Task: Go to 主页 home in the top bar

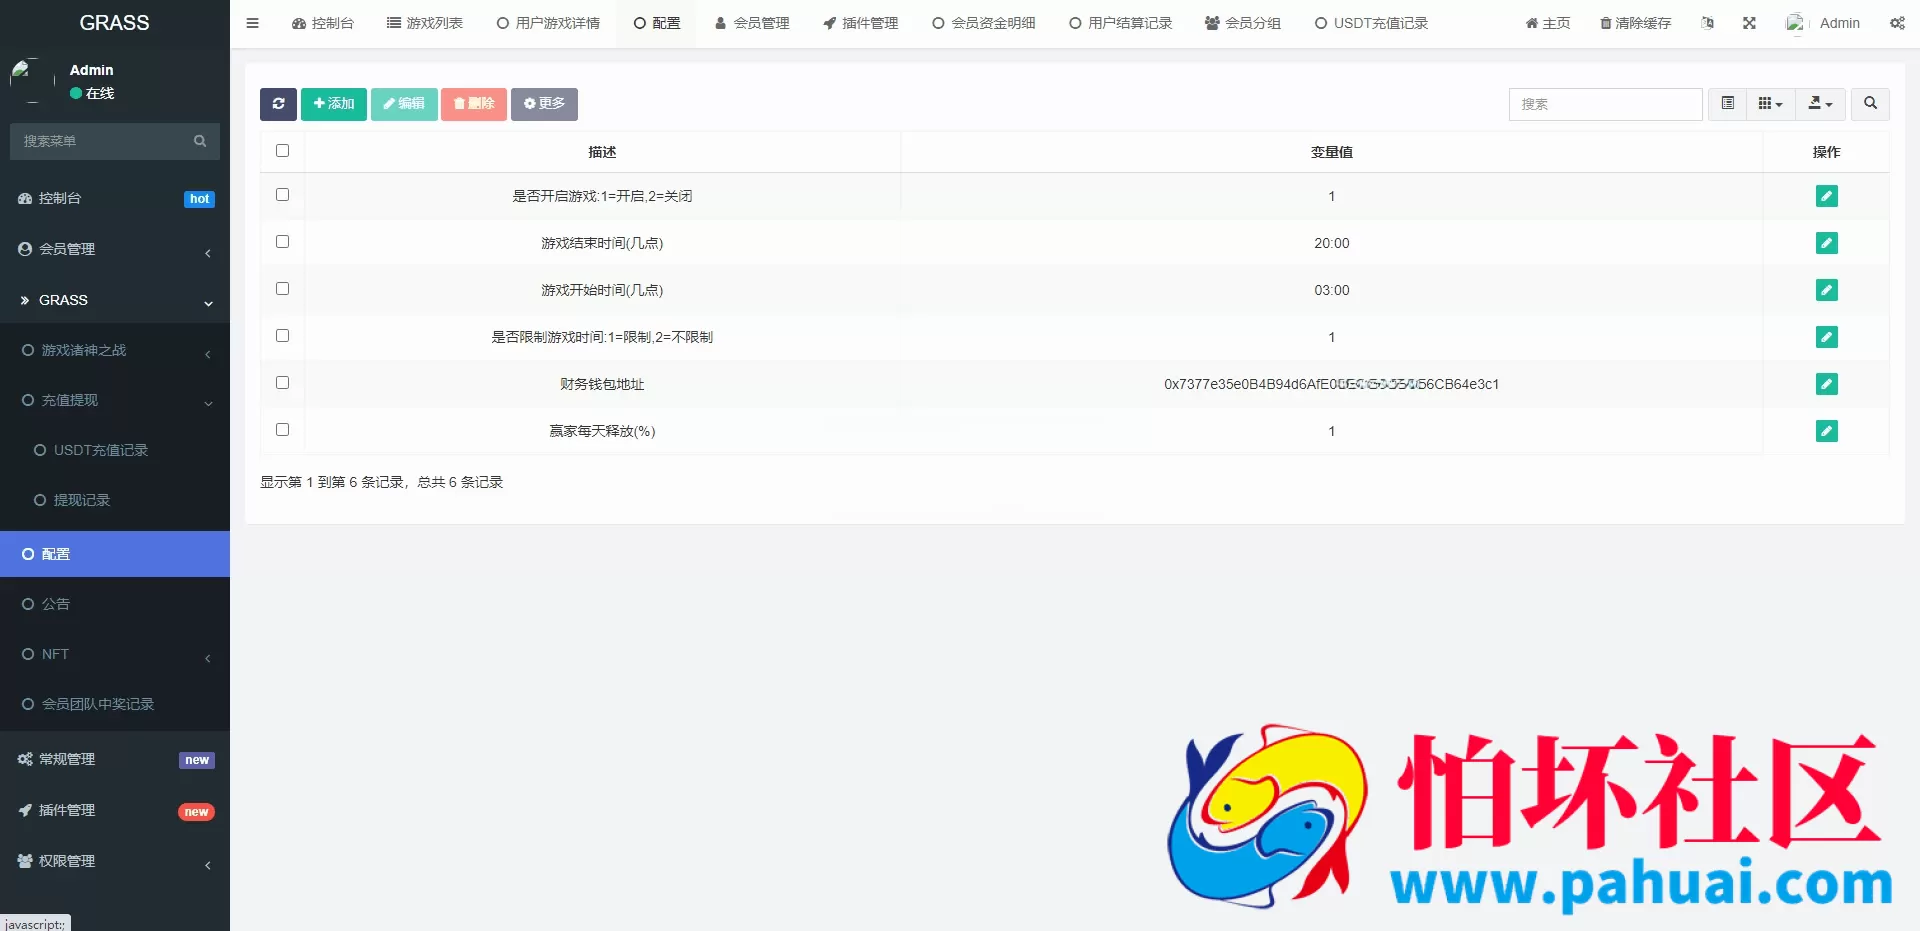Action: pyautogui.click(x=1547, y=23)
